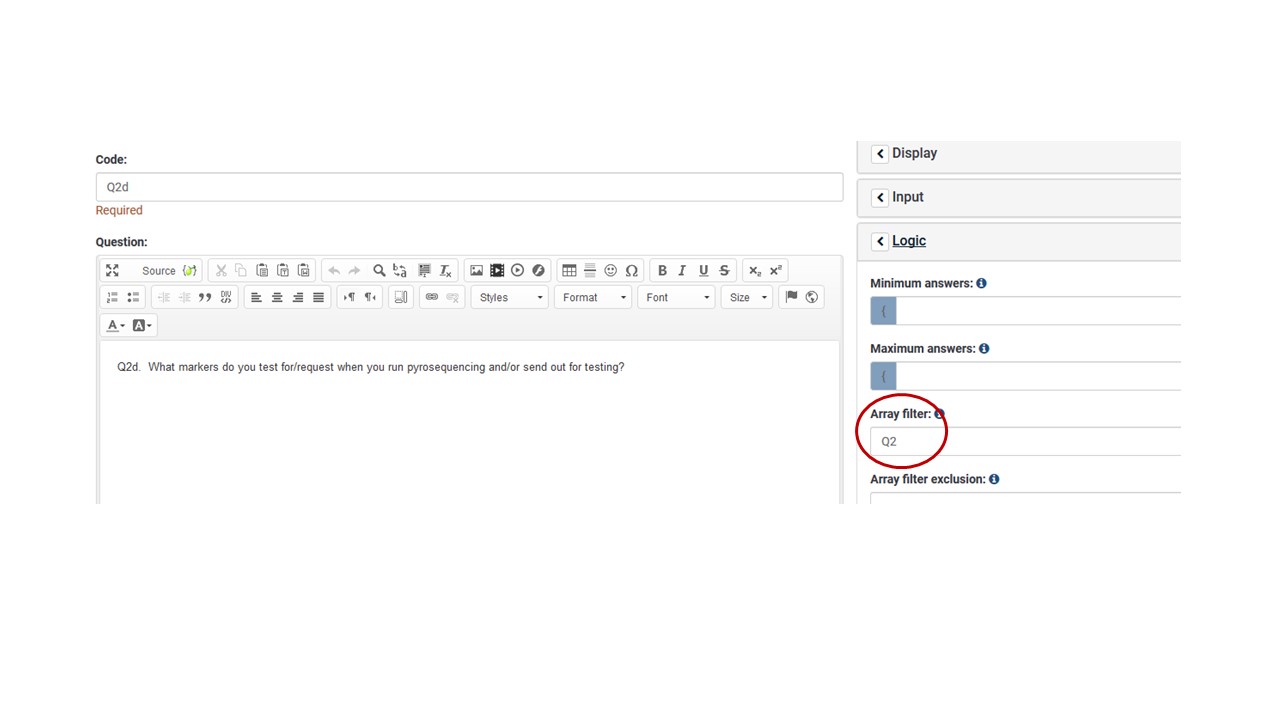
Task: Insert a hyperlink
Action: click(432, 298)
